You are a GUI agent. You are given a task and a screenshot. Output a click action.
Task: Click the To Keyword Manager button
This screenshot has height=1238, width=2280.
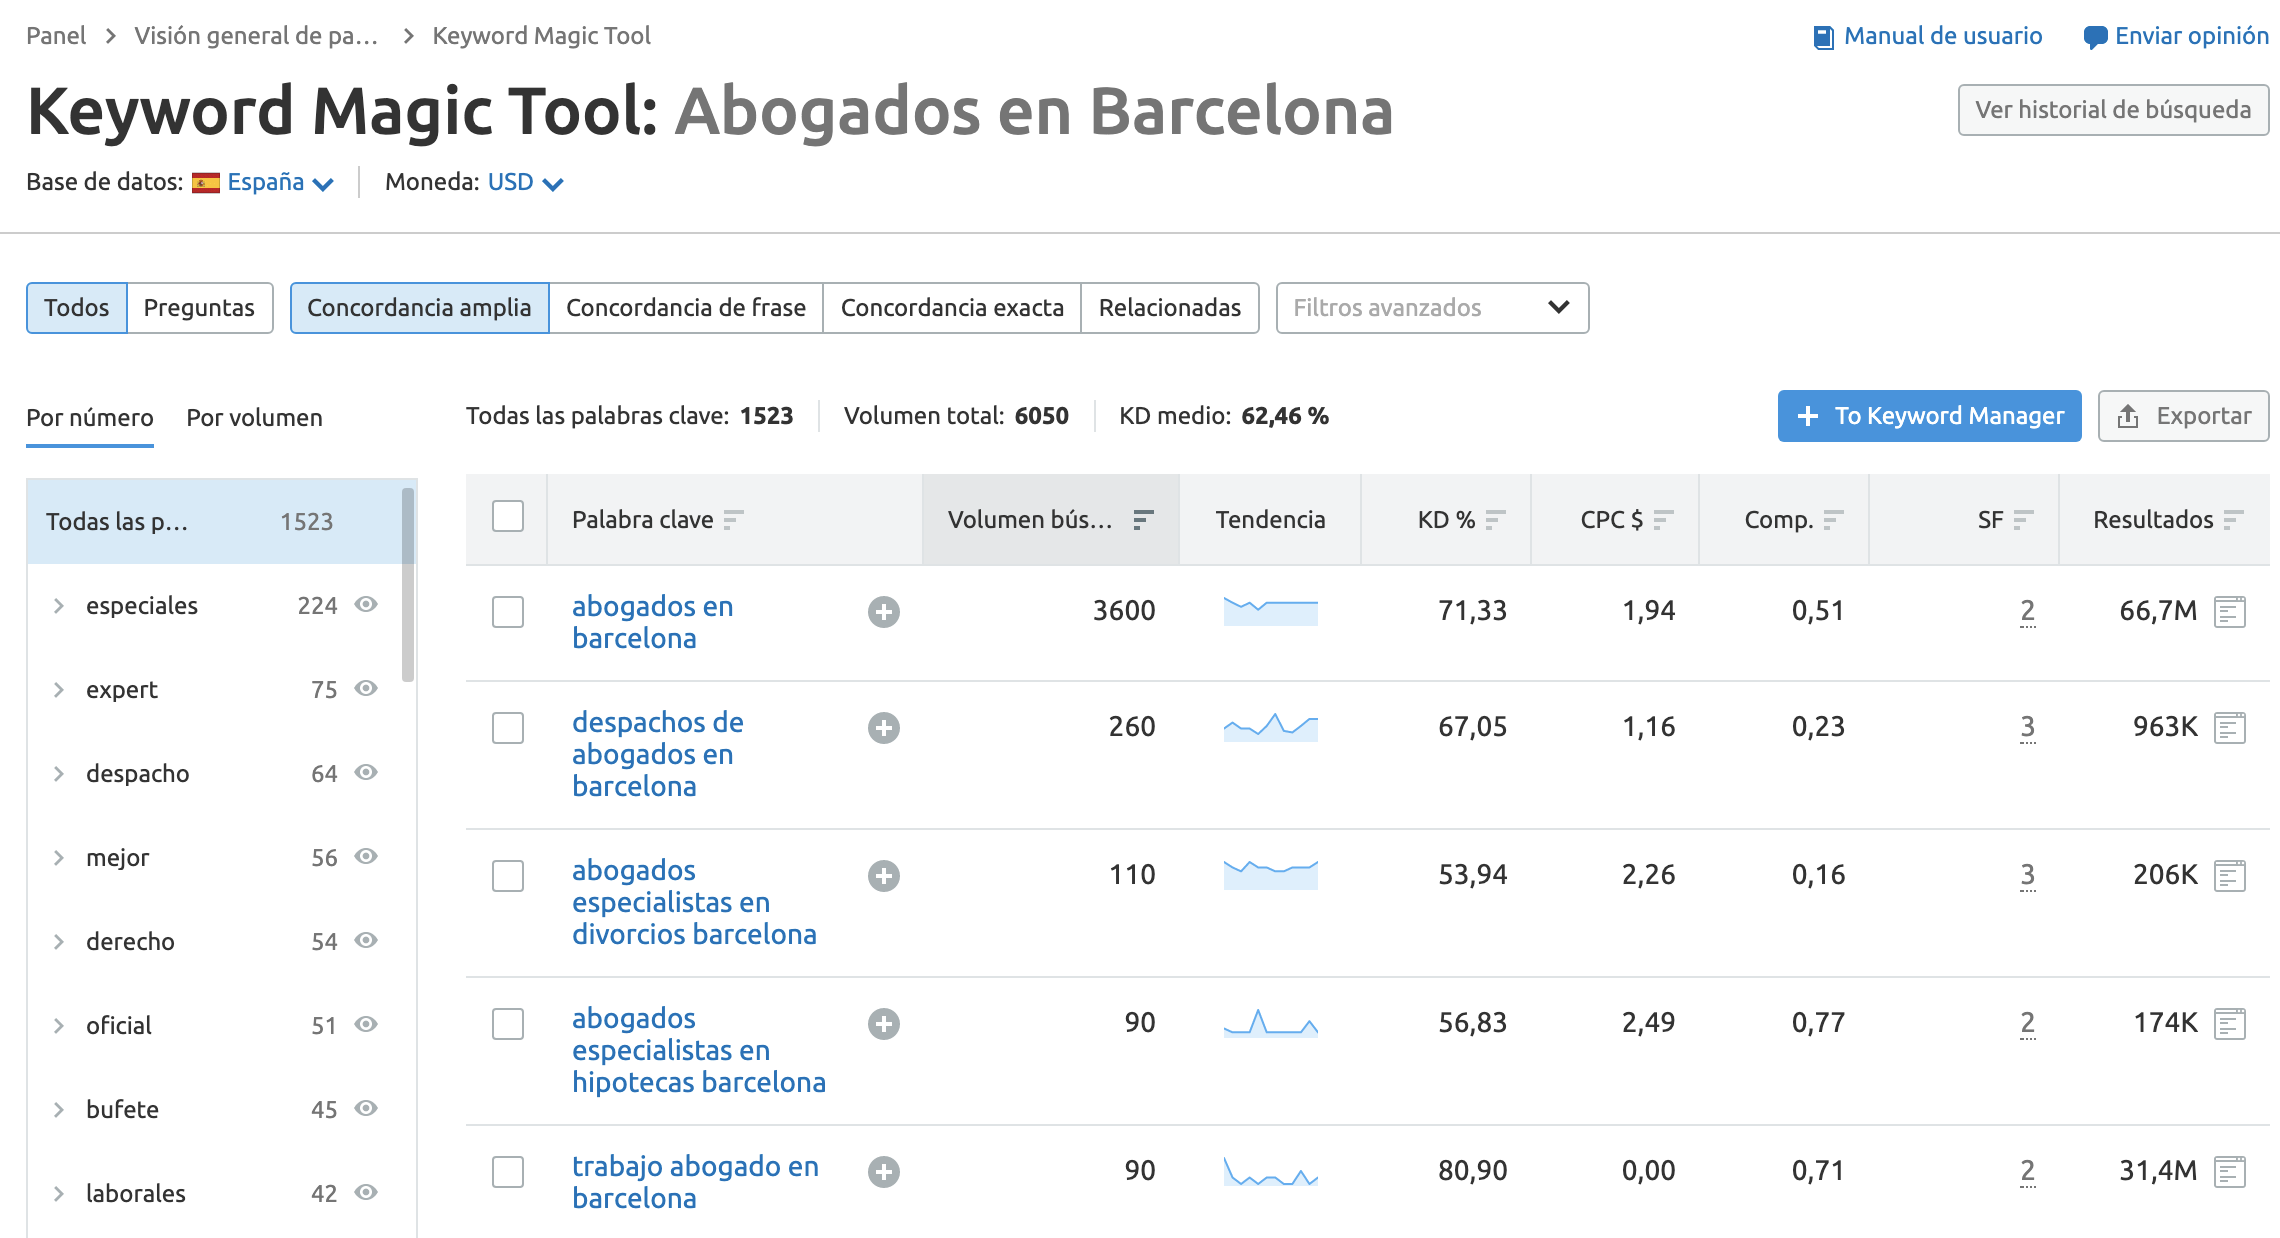click(1929, 416)
